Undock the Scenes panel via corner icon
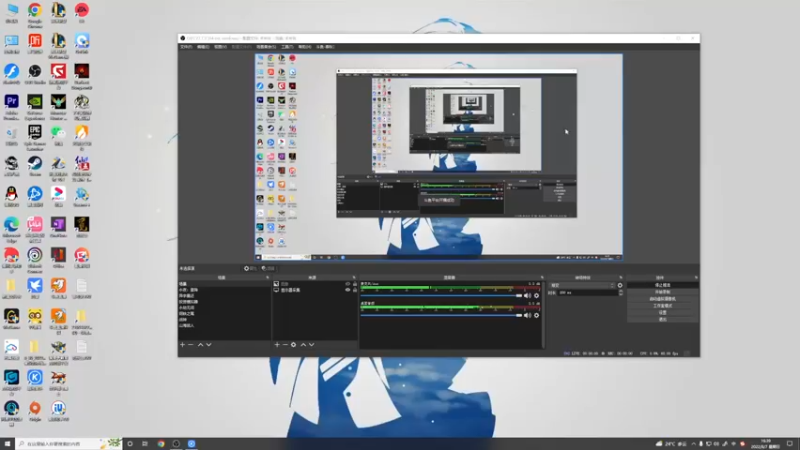The height and width of the screenshot is (450, 800). click(267, 278)
